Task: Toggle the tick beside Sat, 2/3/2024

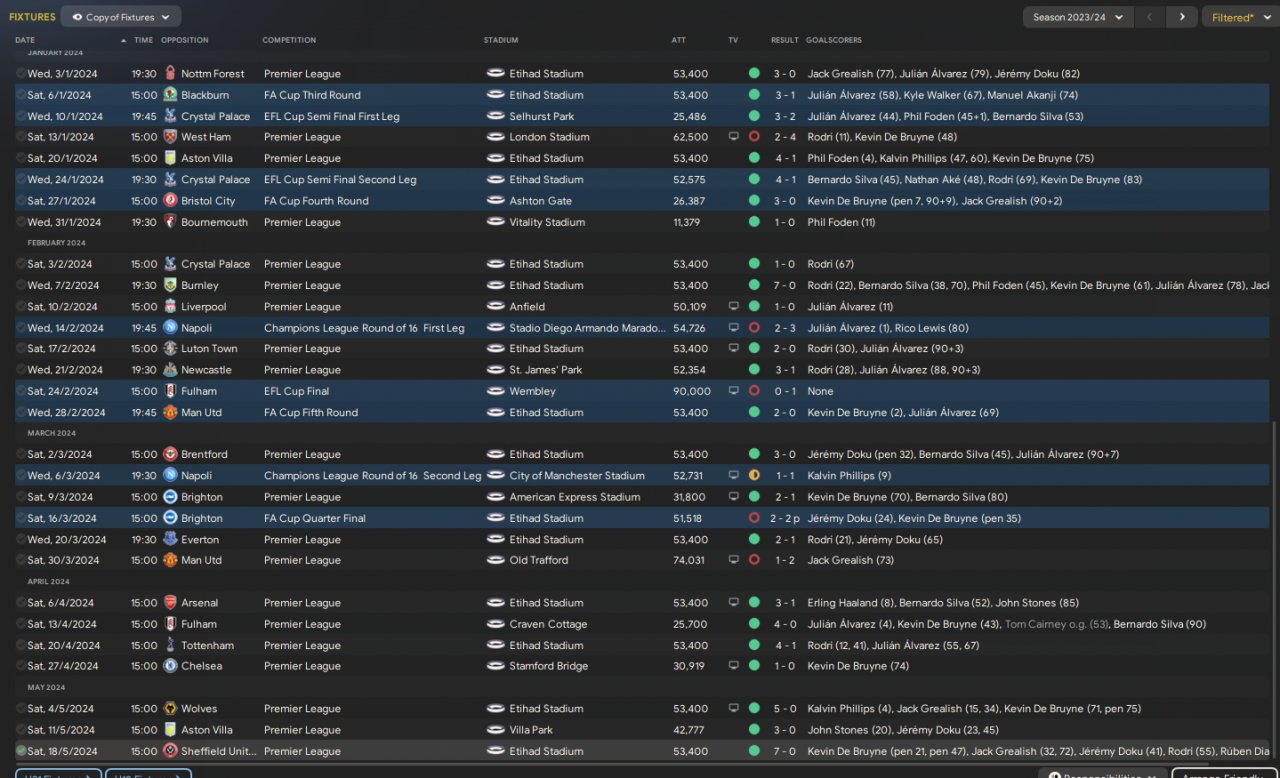Action: [x=21, y=454]
